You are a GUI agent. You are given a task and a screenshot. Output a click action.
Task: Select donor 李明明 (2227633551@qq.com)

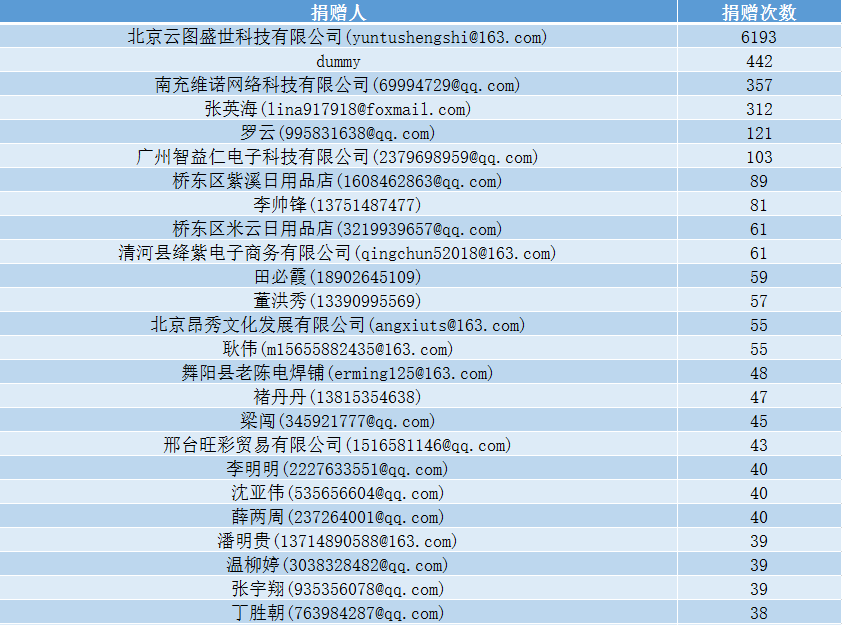pyautogui.click(x=338, y=468)
